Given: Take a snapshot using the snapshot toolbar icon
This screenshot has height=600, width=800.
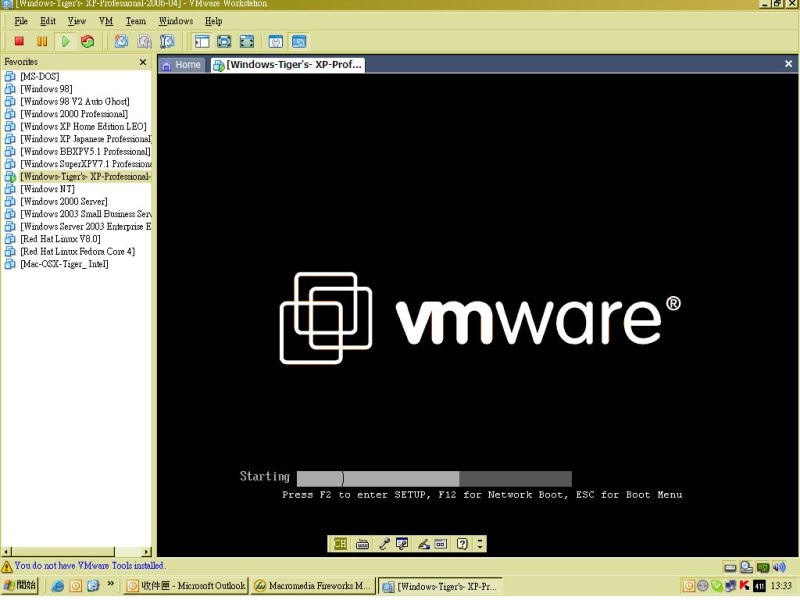Looking at the screenshot, I should [121, 41].
